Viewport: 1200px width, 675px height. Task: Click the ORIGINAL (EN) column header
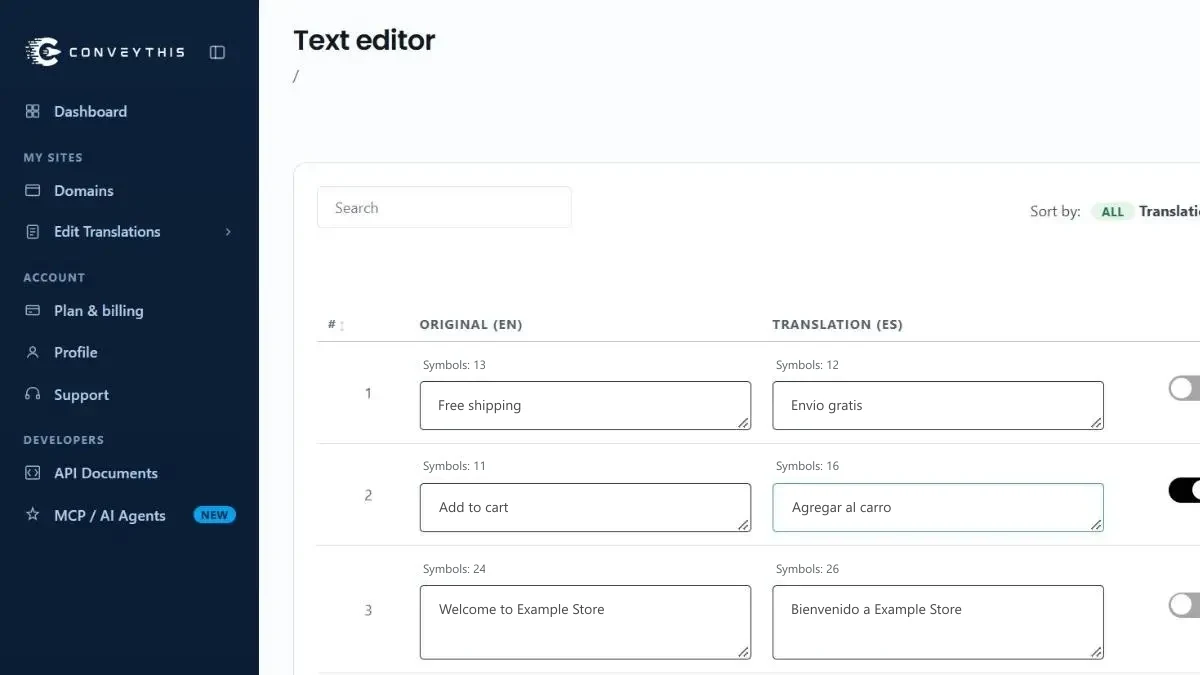coord(471,325)
